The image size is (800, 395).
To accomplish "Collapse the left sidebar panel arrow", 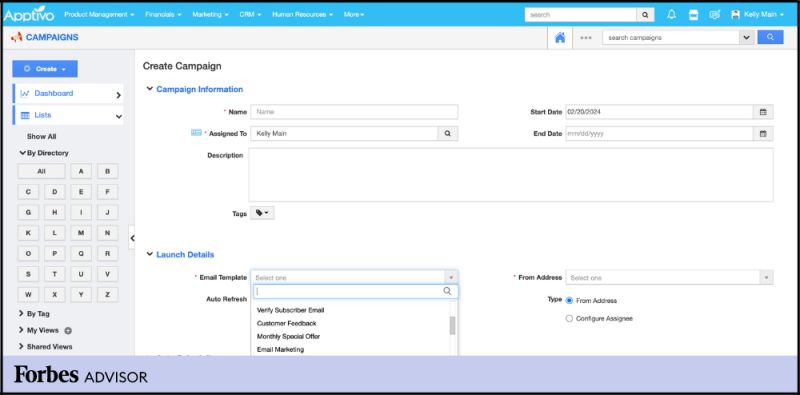I will (x=132, y=238).
